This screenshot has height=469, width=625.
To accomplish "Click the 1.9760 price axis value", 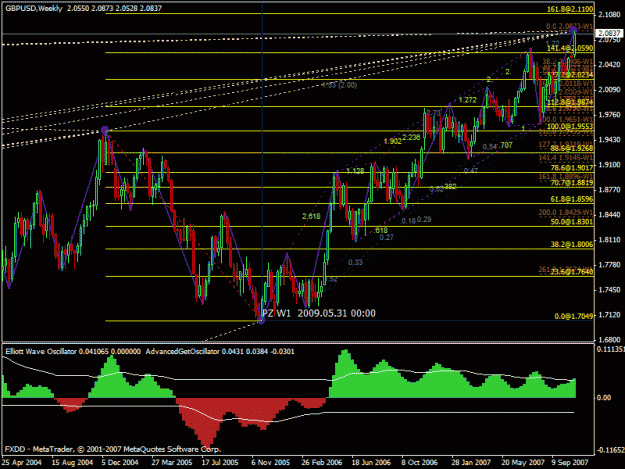I will tap(609, 115).
